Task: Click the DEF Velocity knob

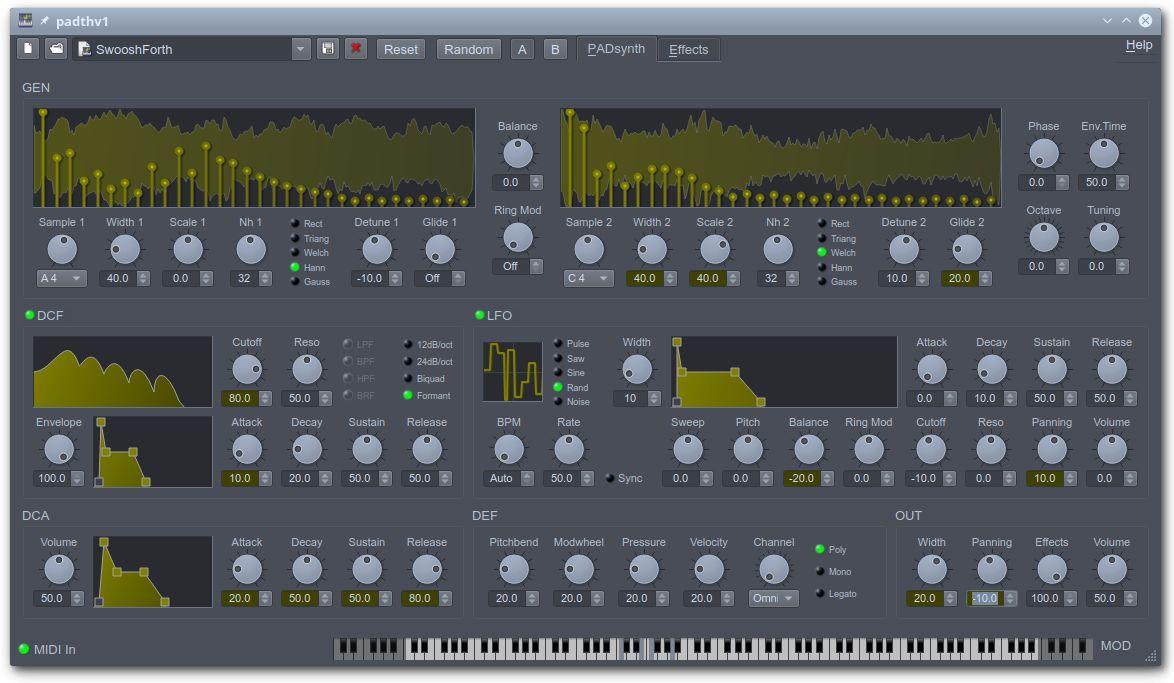Action: (x=708, y=570)
